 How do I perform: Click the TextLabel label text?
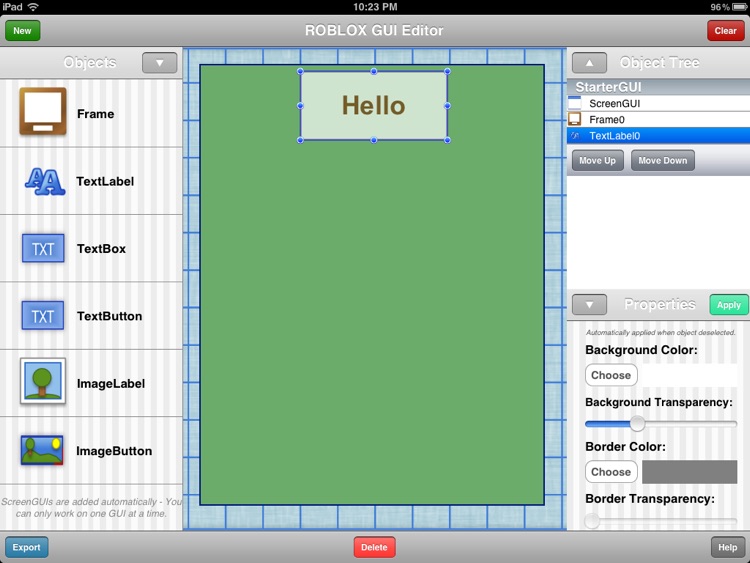pos(105,181)
